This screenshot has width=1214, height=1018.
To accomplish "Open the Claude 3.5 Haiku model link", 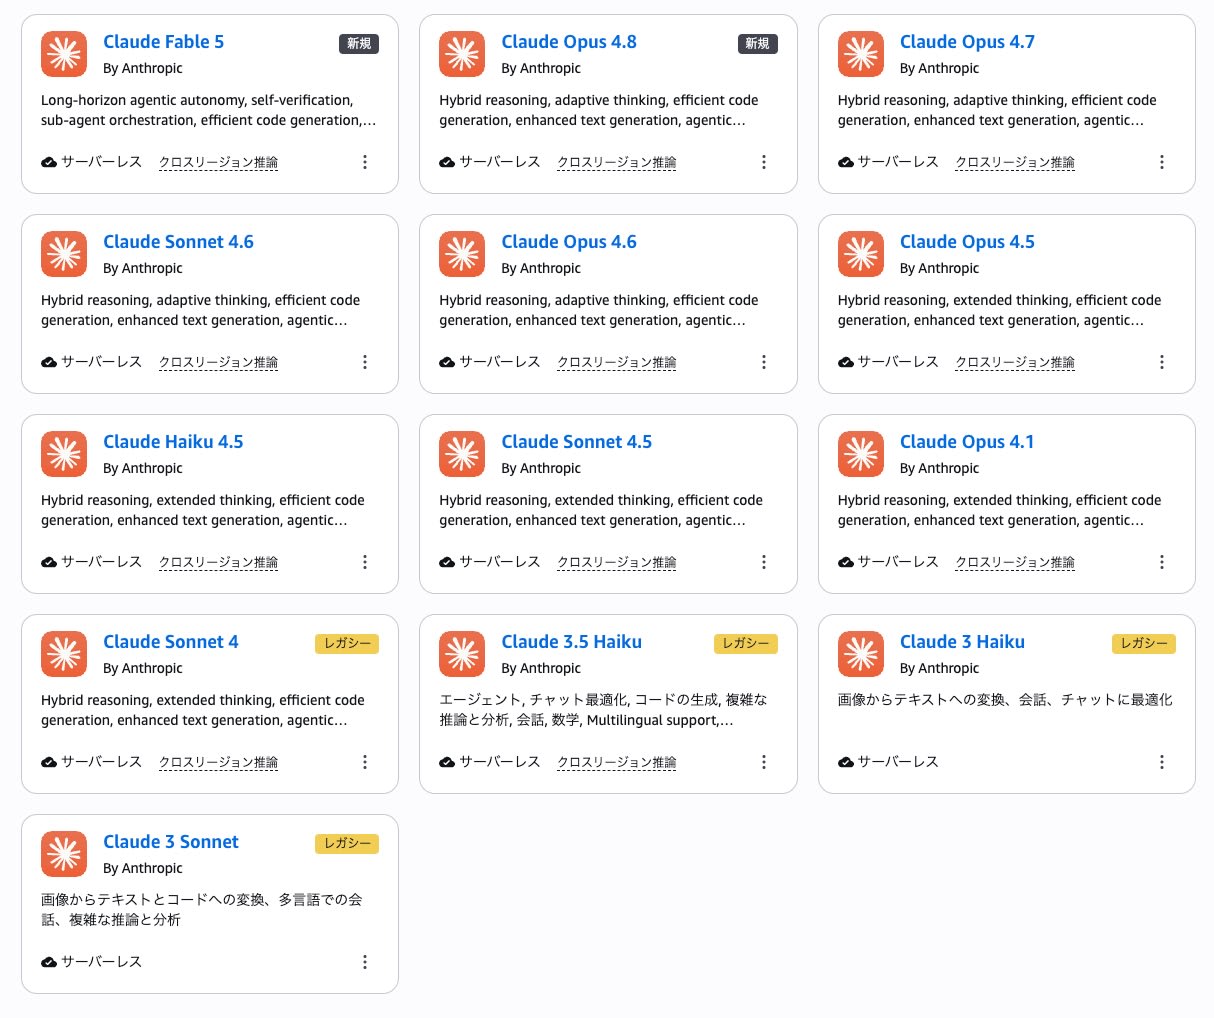I will pos(572,642).
